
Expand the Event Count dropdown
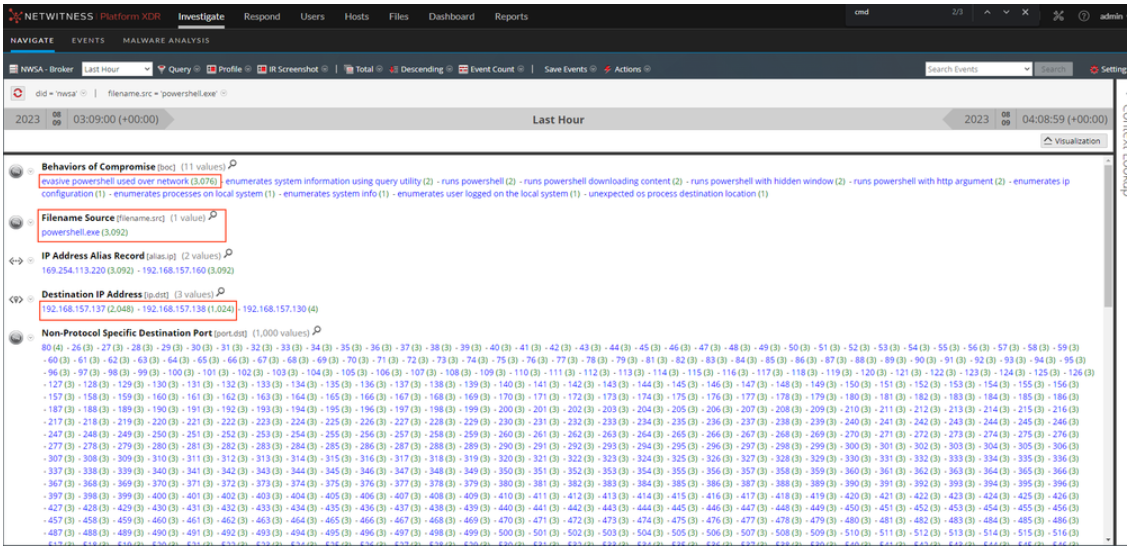coord(491,69)
